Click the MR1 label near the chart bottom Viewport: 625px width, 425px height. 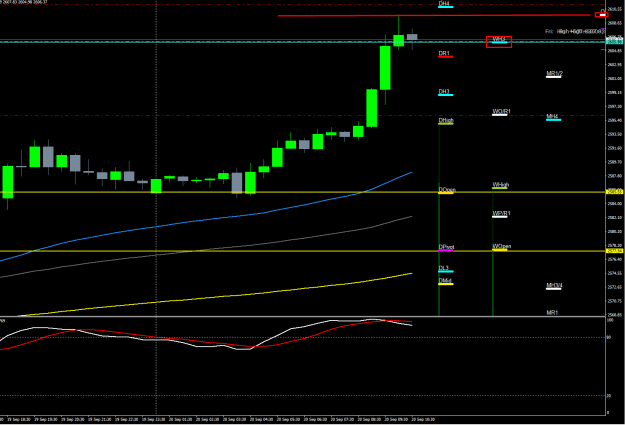point(552,313)
